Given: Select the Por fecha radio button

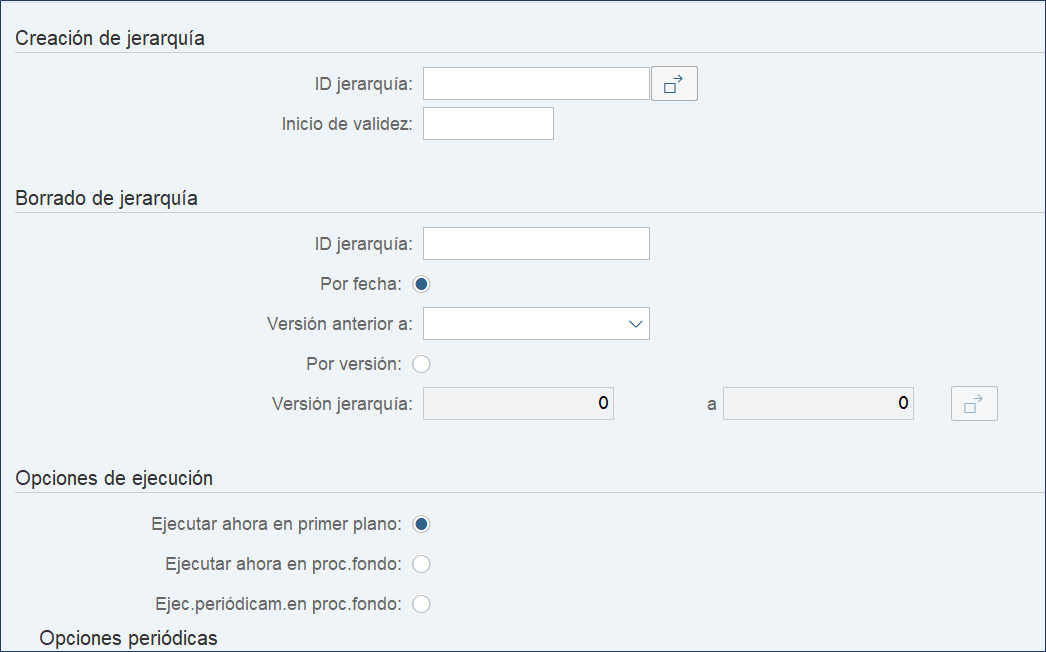Looking at the screenshot, I should (421, 284).
